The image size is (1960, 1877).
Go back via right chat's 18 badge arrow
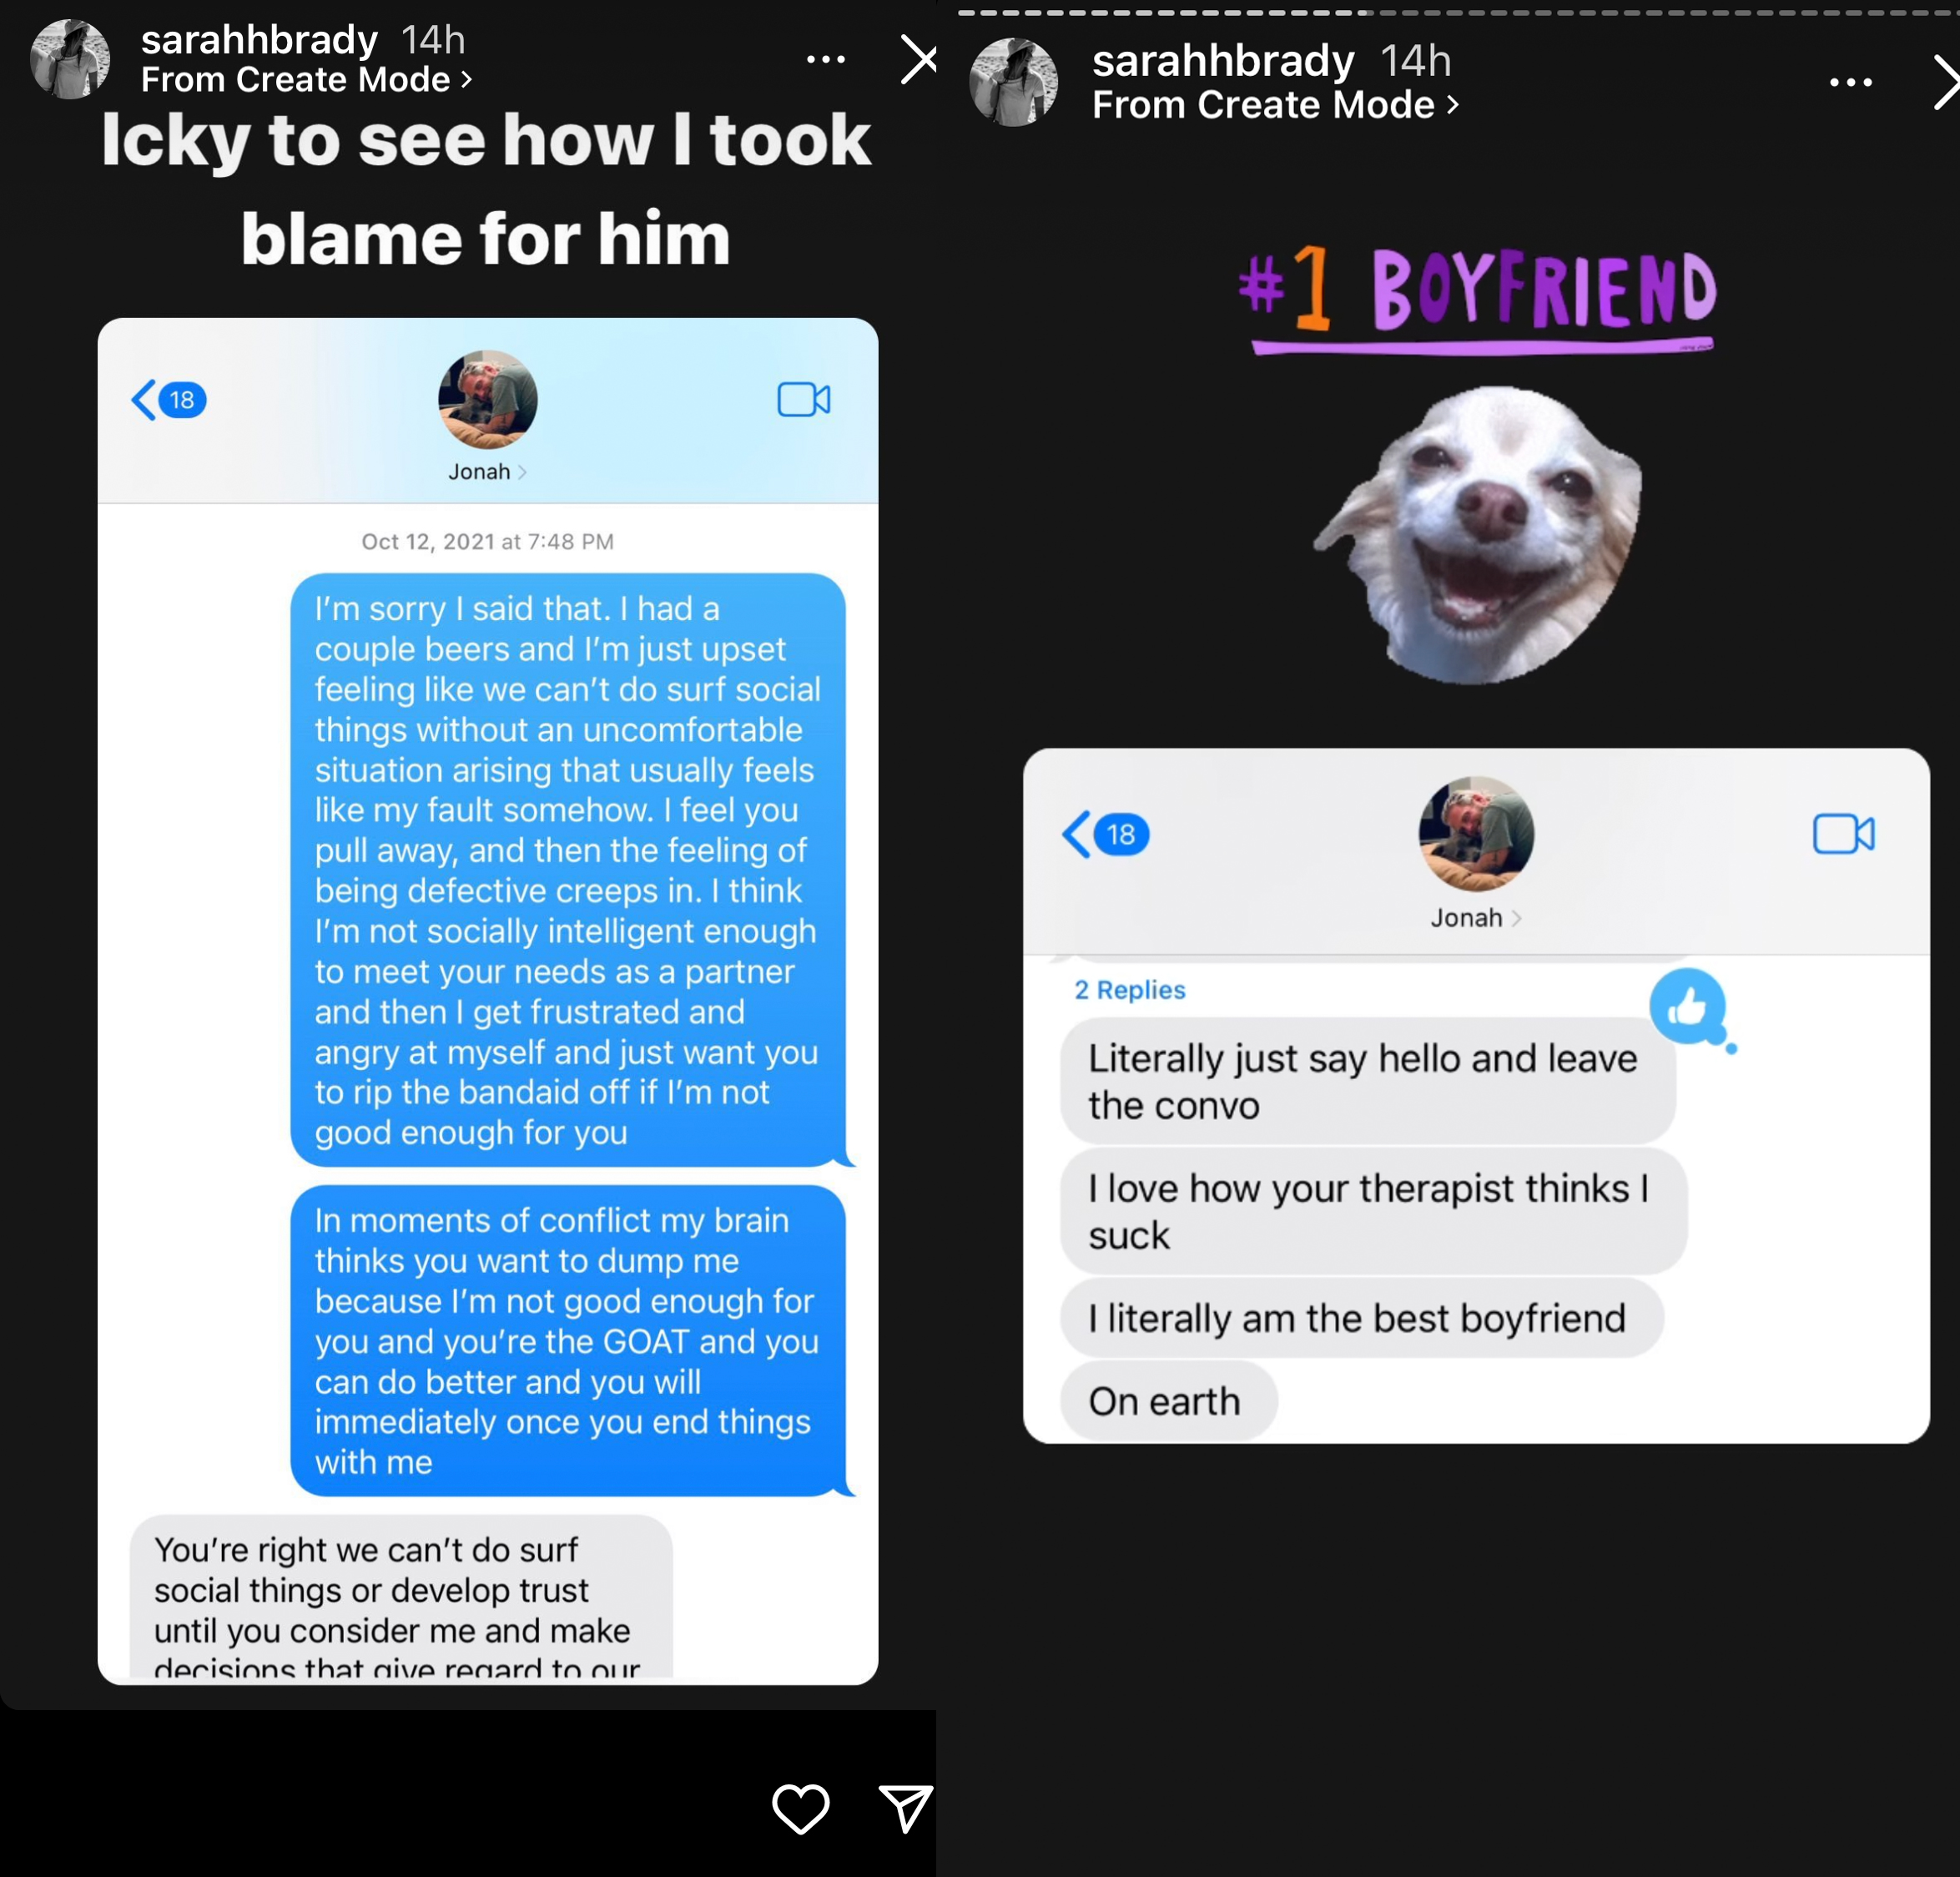1105,834
